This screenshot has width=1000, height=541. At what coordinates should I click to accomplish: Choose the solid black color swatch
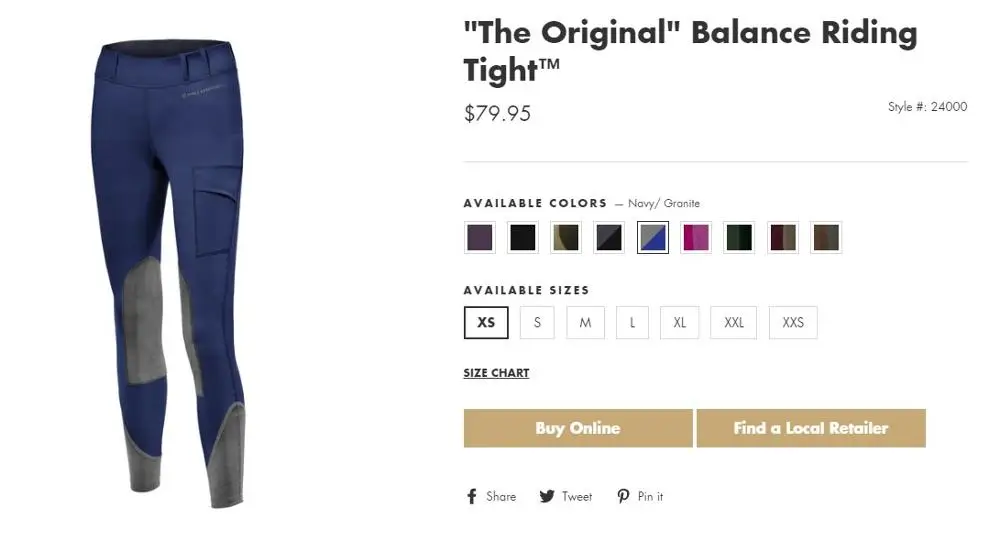[x=523, y=238]
